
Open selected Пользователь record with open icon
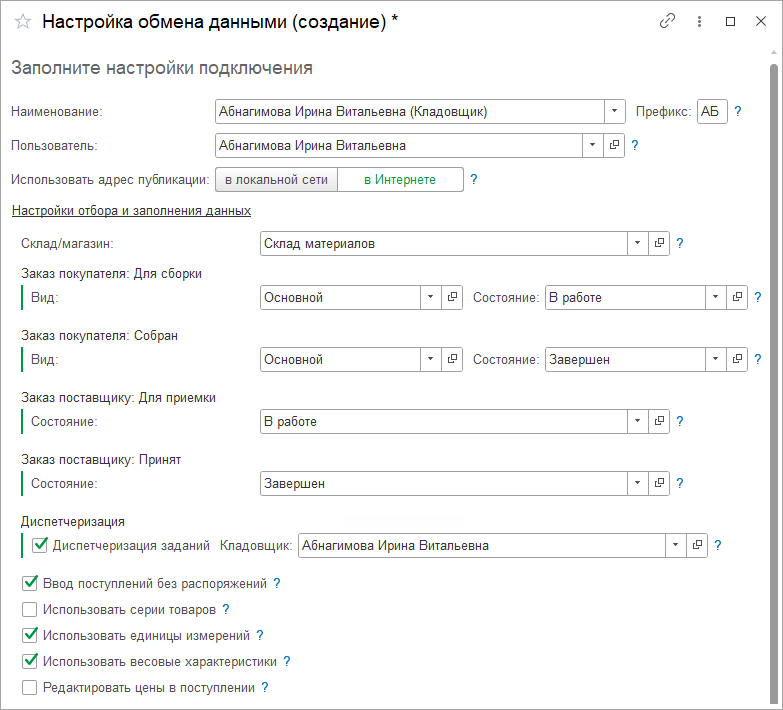(615, 145)
